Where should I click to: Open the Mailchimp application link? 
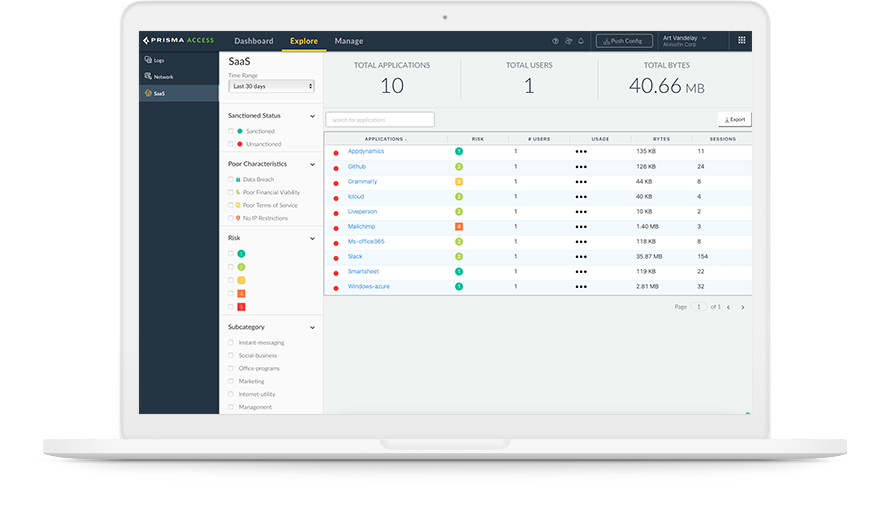(363, 227)
